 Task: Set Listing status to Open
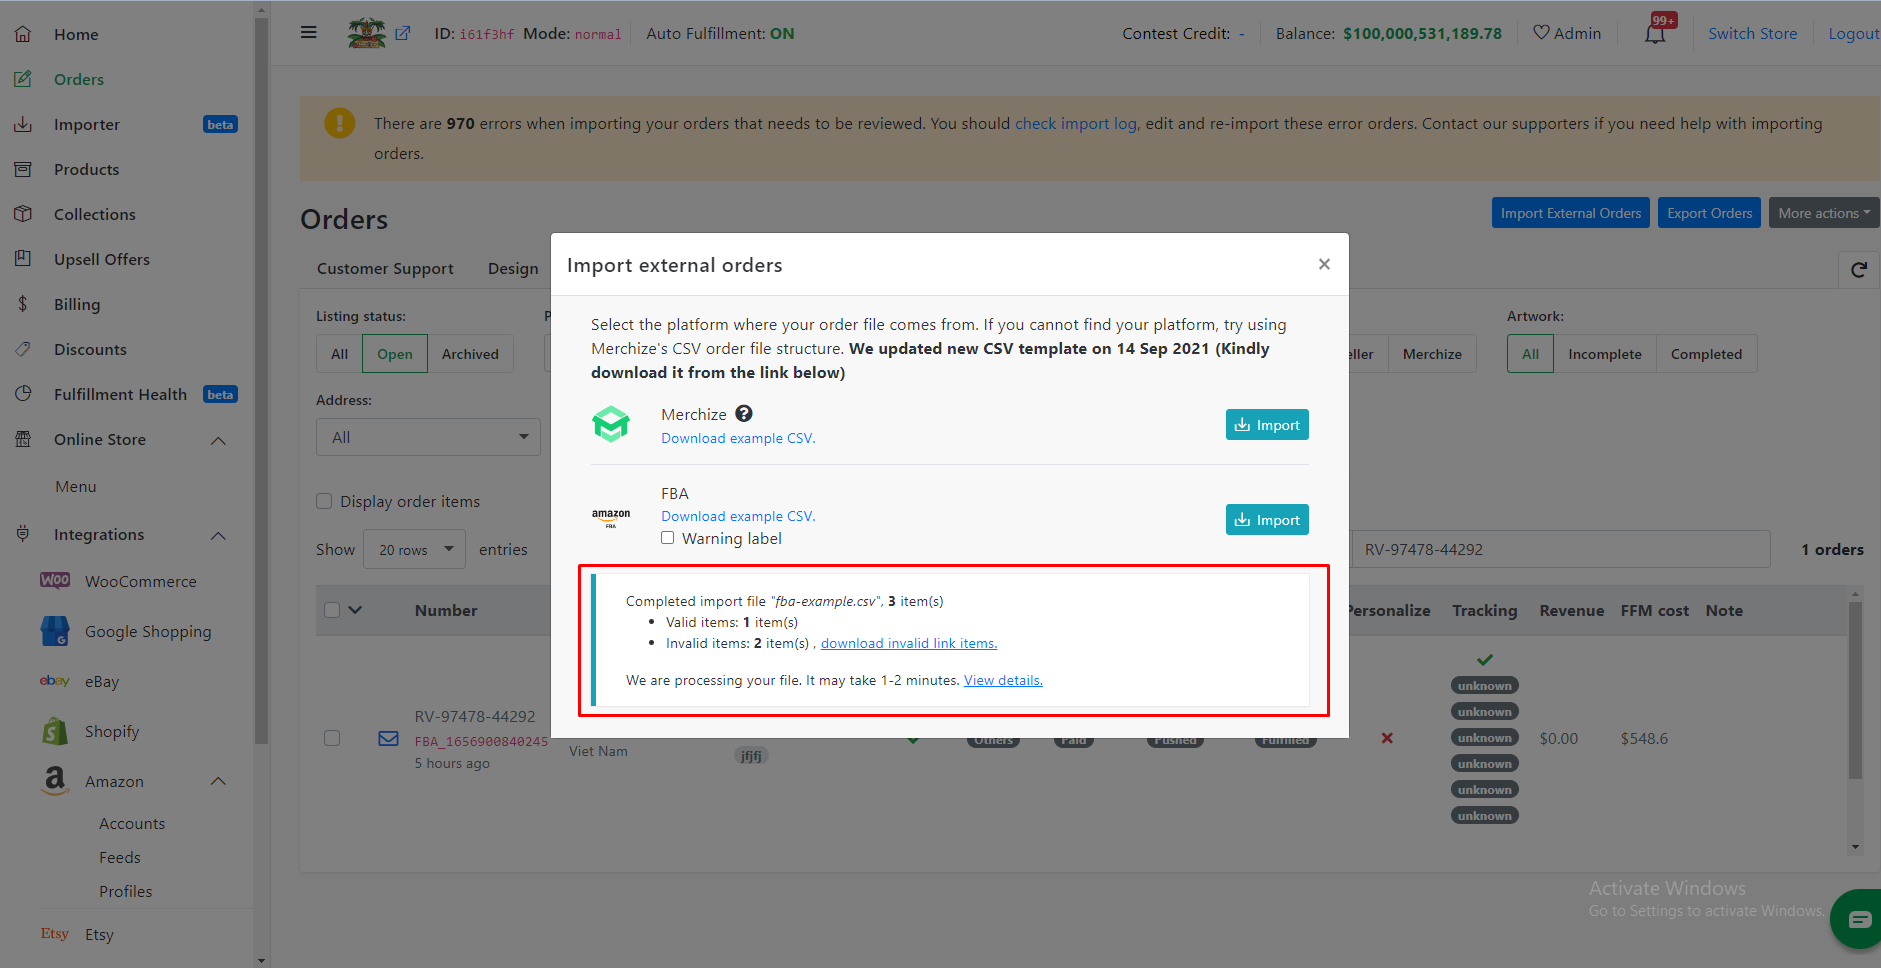(395, 354)
